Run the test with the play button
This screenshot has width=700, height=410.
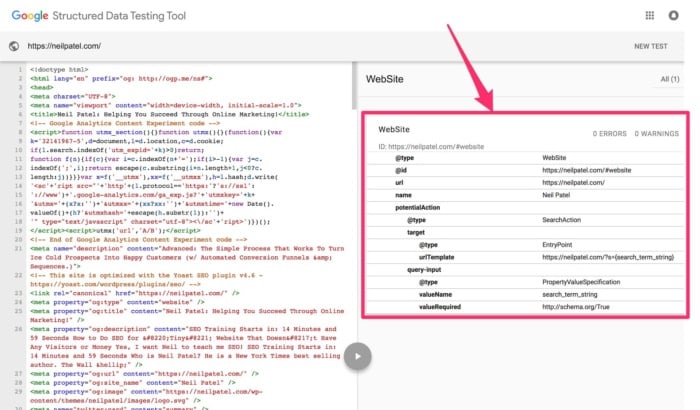pos(357,356)
